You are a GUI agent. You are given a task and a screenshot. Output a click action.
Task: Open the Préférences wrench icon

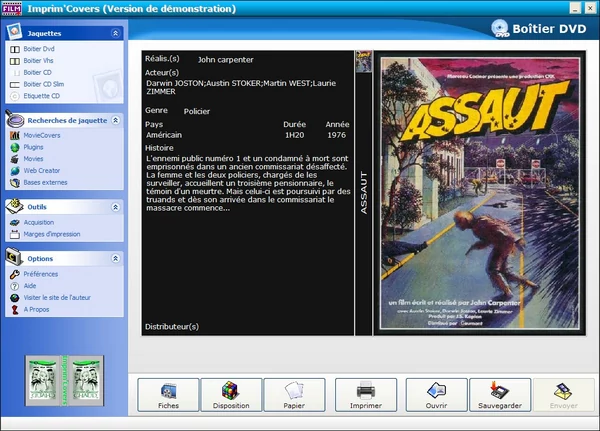tap(15, 274)
